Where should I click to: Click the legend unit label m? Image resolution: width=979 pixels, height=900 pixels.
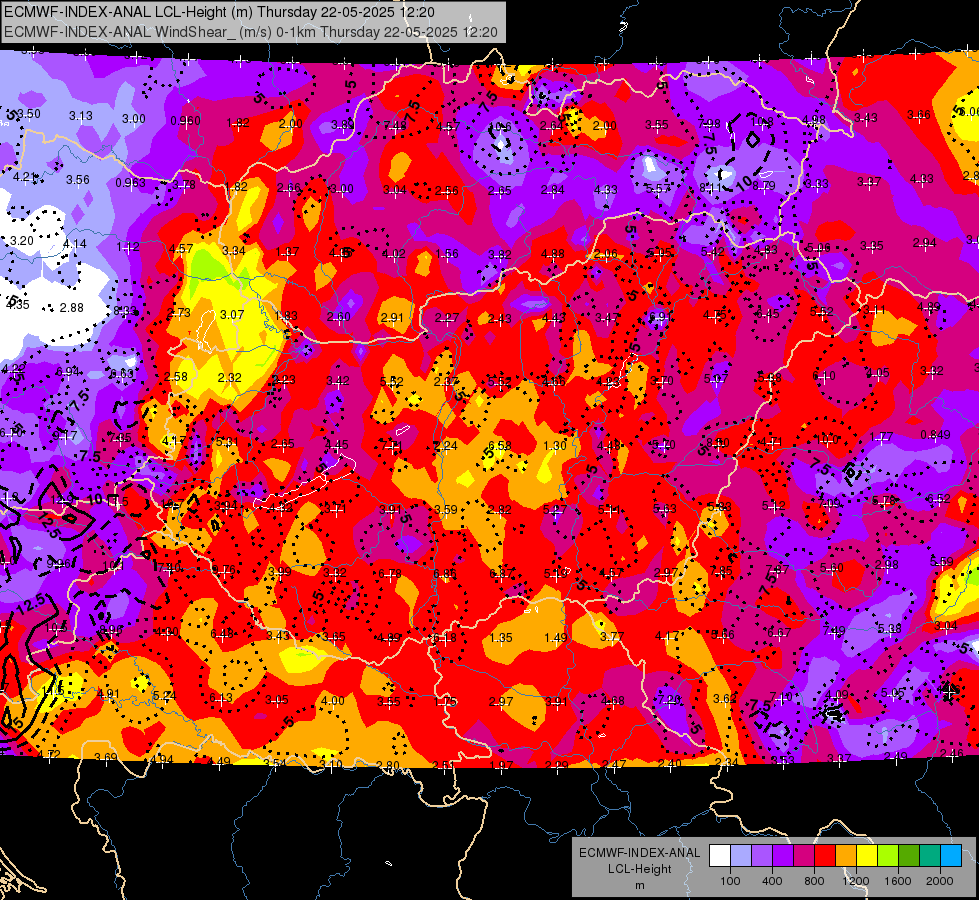click(639, 885)
